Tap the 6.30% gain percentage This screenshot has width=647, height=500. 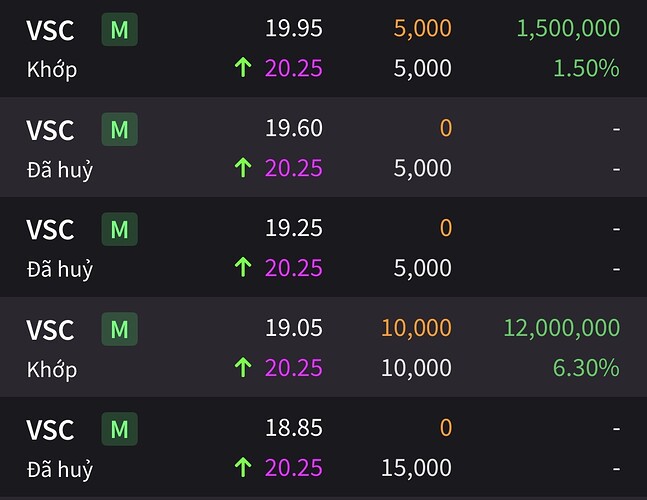(x=586, y=368)
